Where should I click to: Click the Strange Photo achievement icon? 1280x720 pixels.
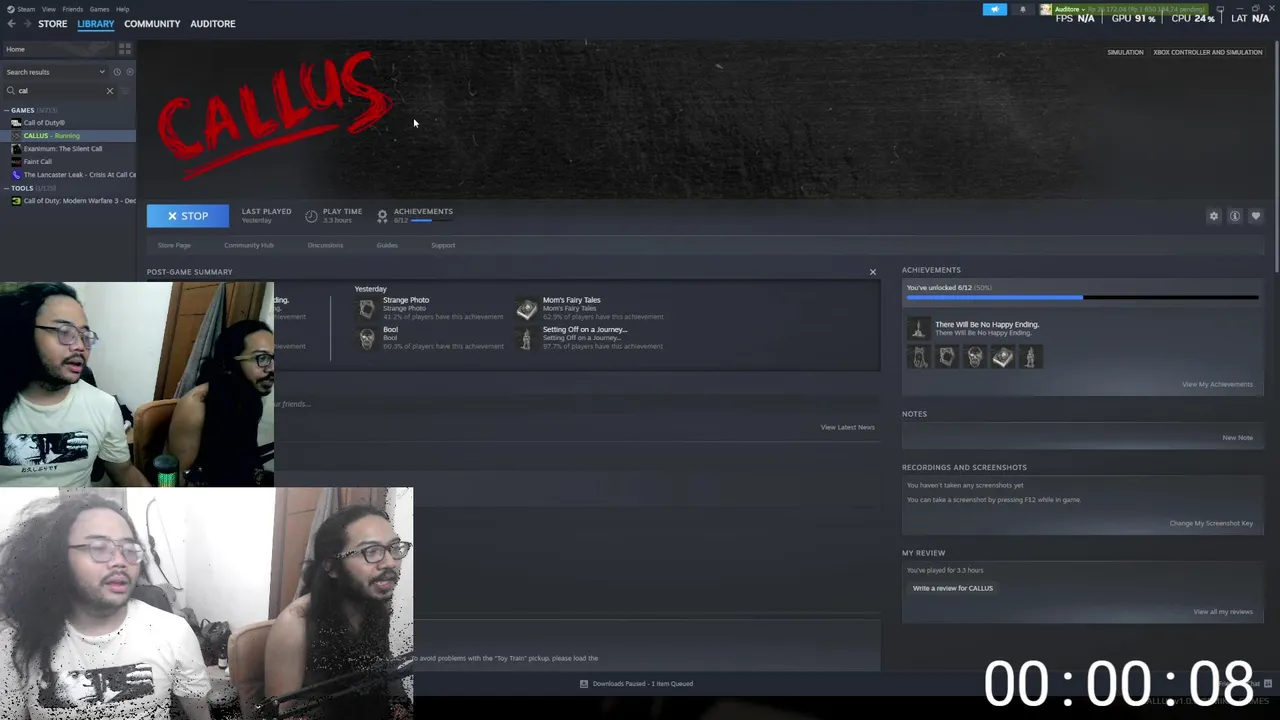tap(367, 309)
